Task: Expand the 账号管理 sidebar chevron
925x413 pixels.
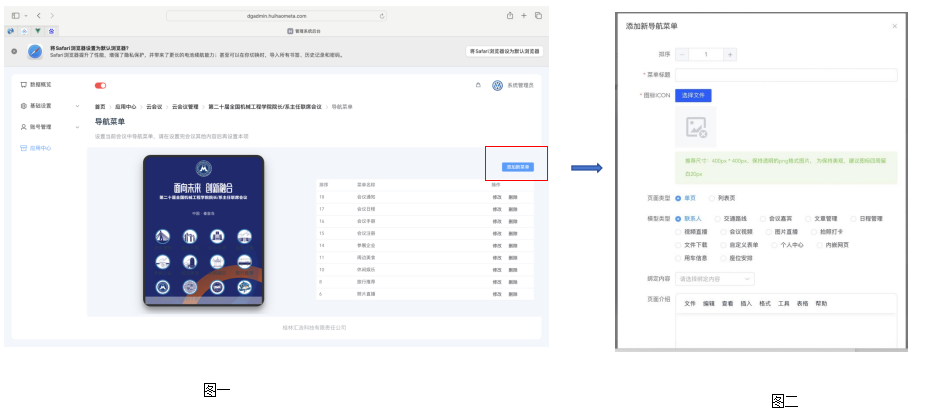Action: (x=77, y=127)
